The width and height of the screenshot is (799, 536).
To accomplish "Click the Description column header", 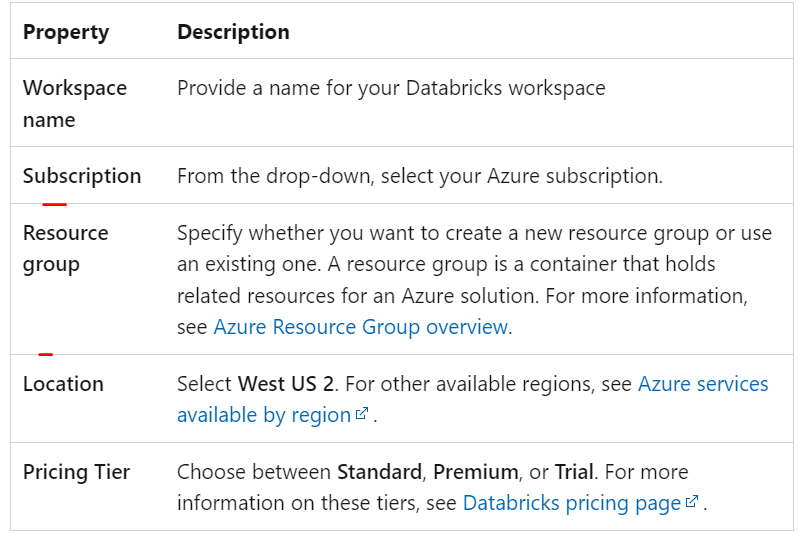I will (233, 32).
